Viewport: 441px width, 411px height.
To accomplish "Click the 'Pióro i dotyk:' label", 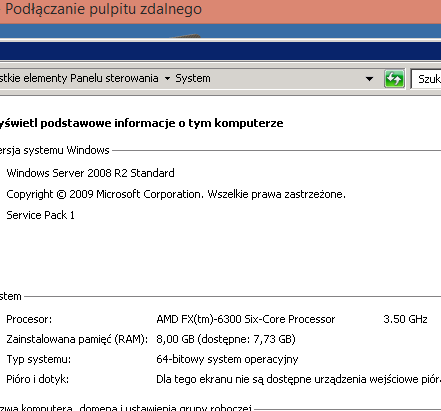I will 38,379.
